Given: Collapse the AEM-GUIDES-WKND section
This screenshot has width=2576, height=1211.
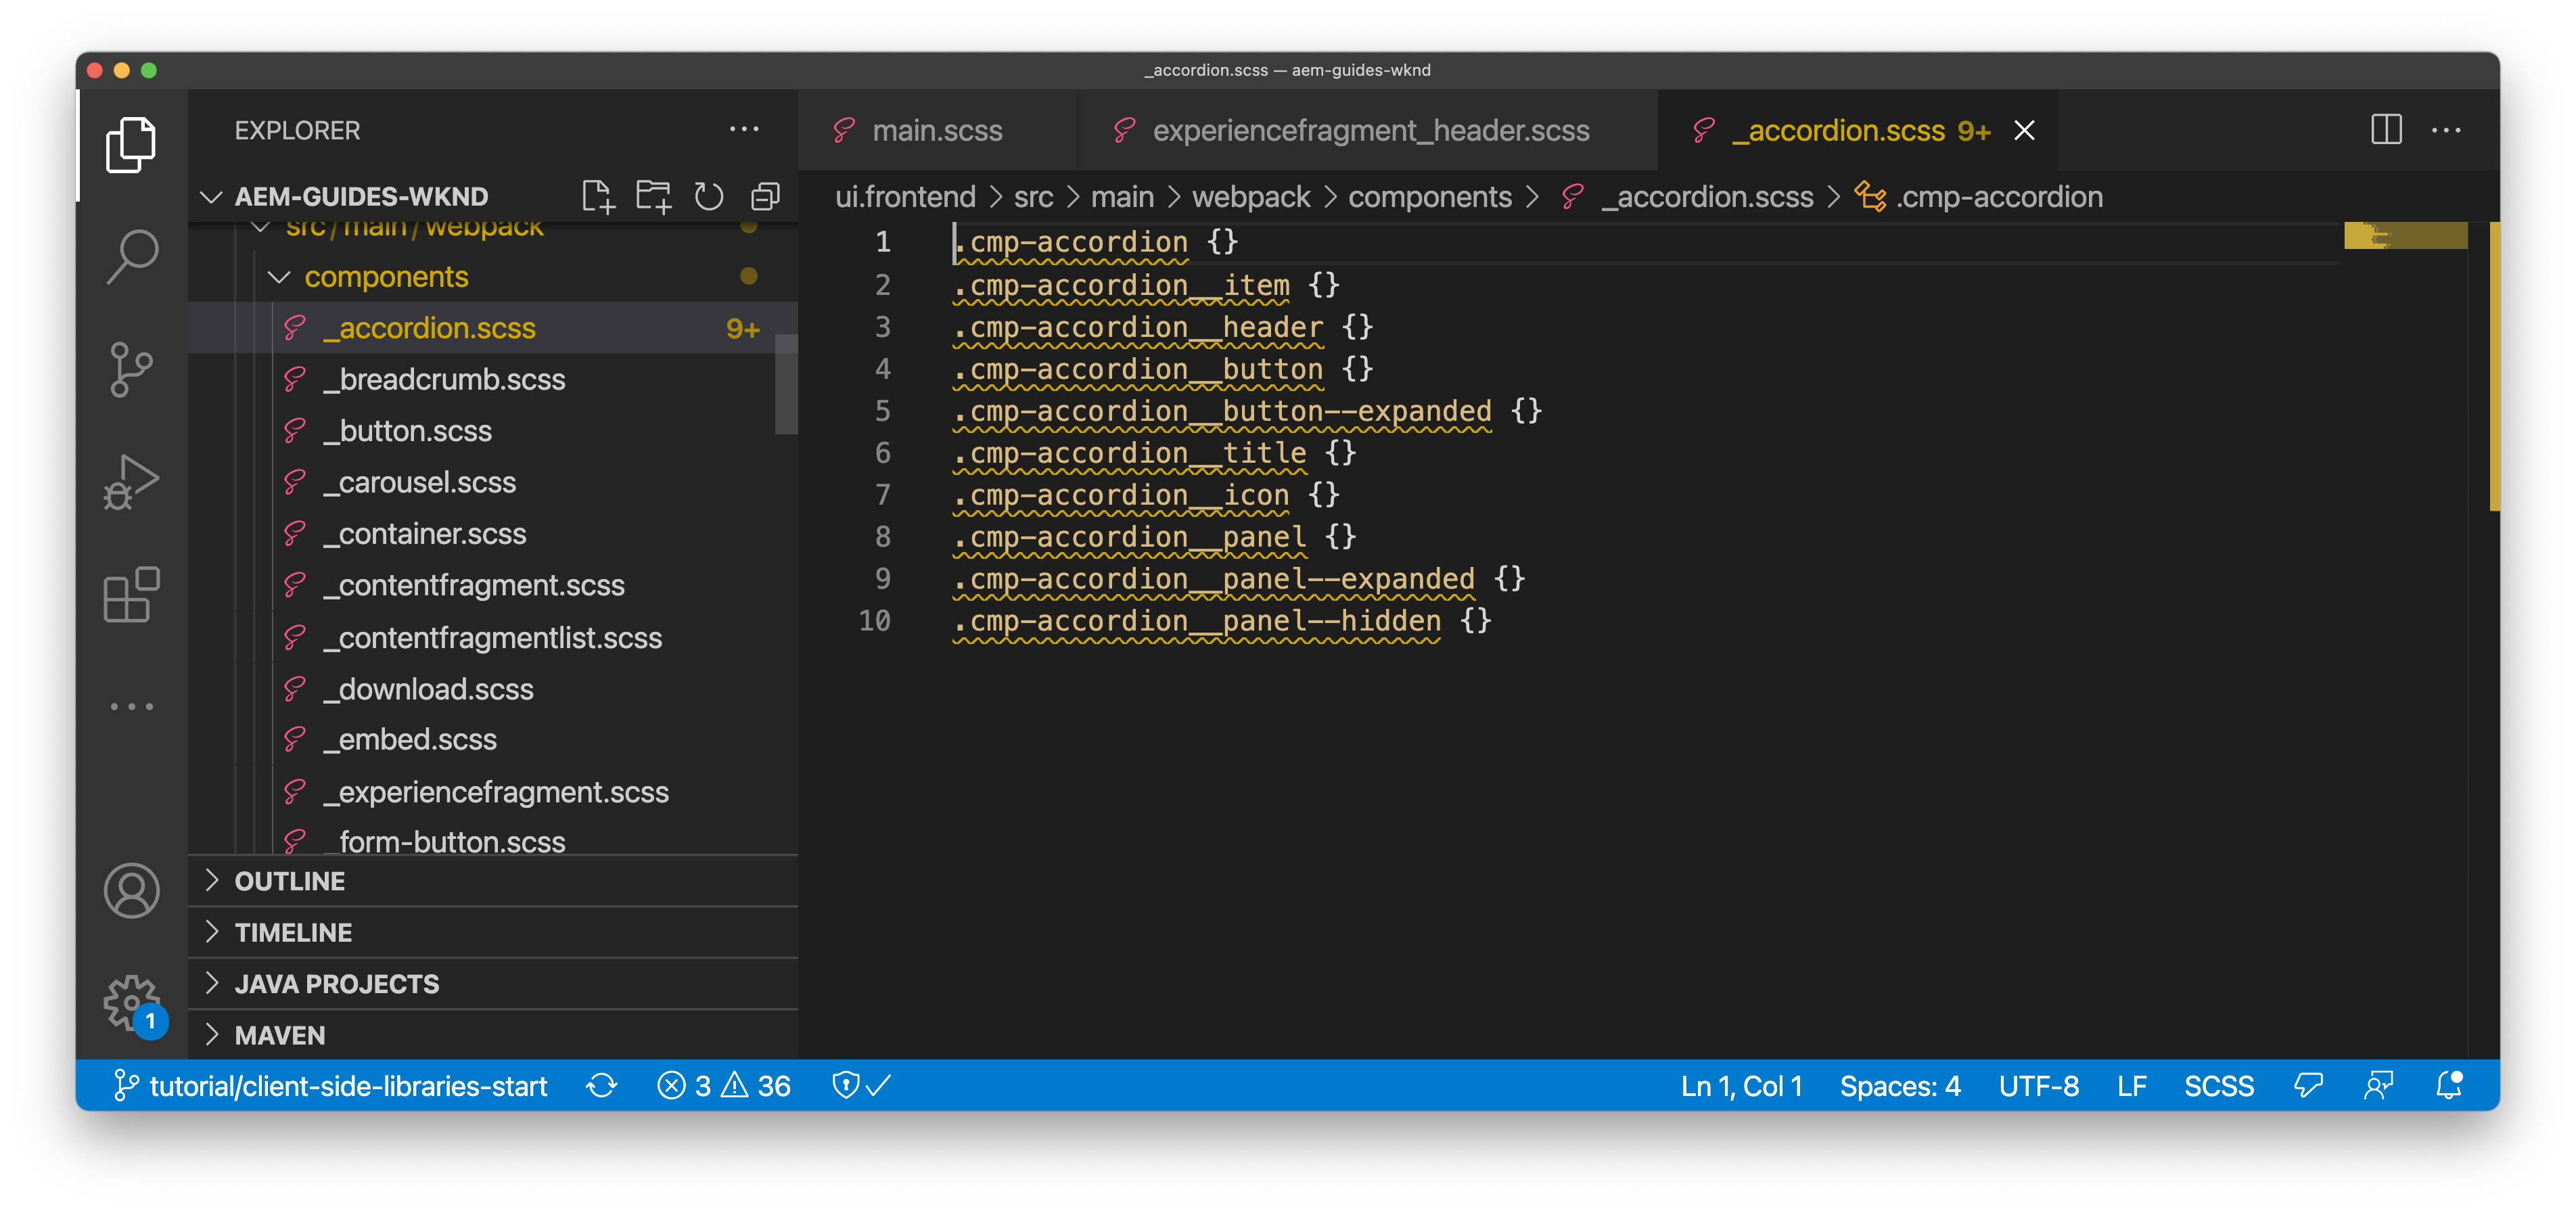Looking at the screenshot, I should tap(361, 197).
